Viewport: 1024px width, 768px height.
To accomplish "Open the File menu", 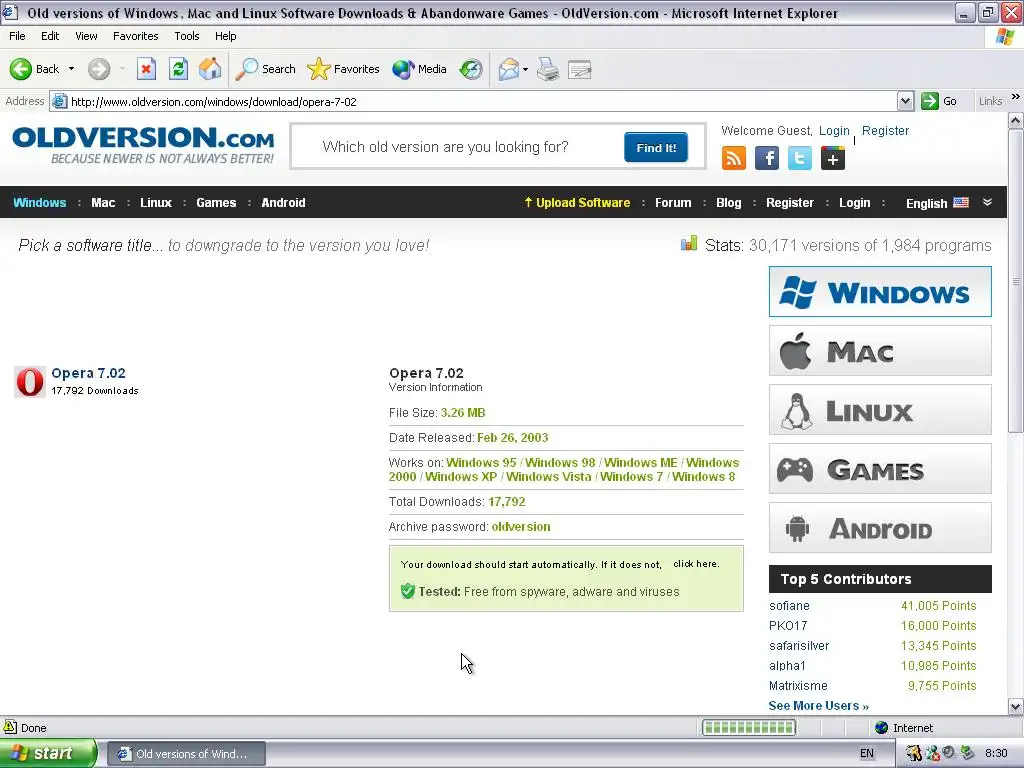I will pos(18,36).
